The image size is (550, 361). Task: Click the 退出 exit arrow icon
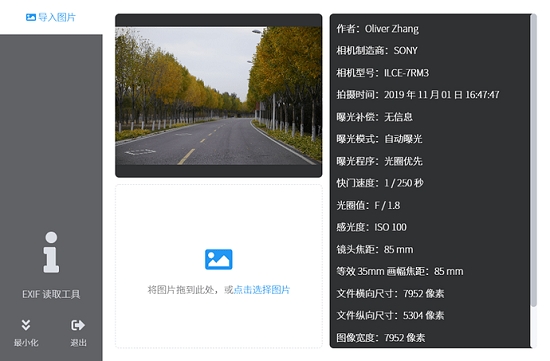point(78,325)
